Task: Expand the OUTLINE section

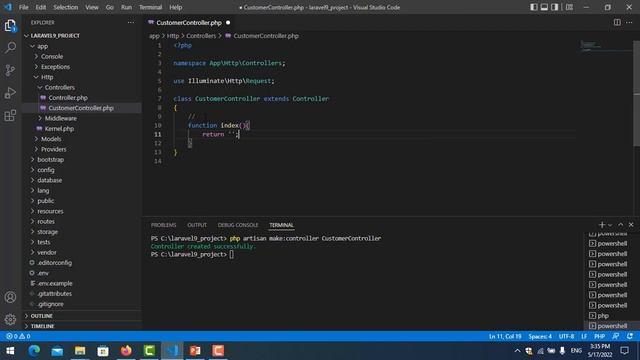Action: 42,316
